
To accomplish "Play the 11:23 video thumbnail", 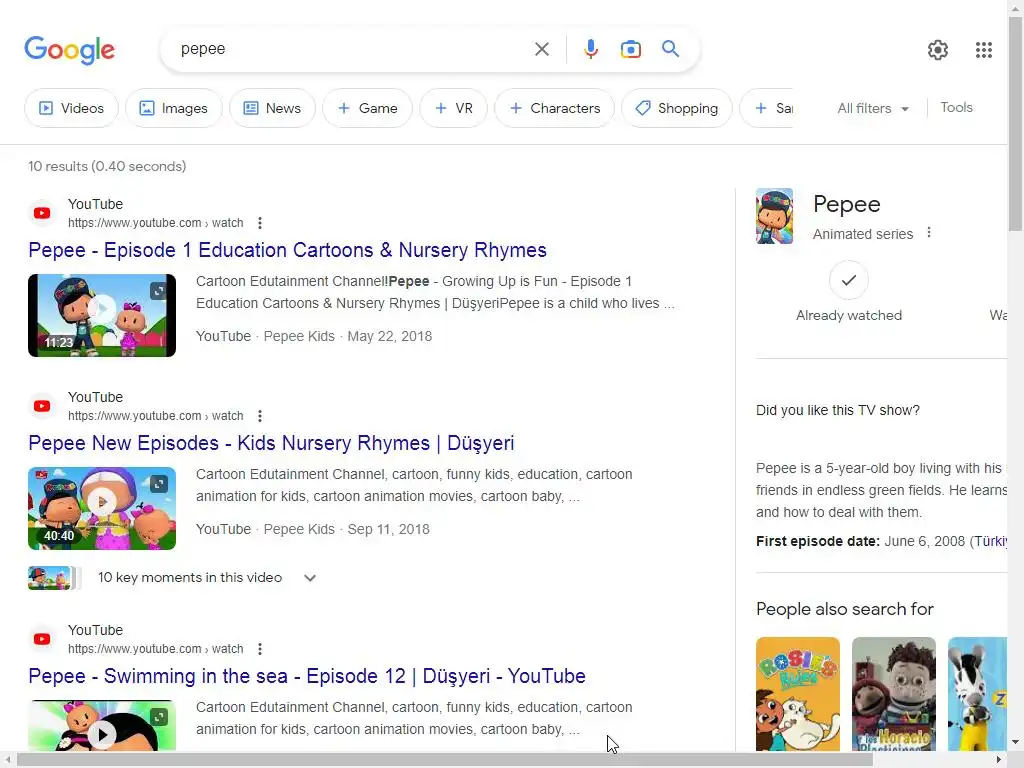I will tap(102, 315).
